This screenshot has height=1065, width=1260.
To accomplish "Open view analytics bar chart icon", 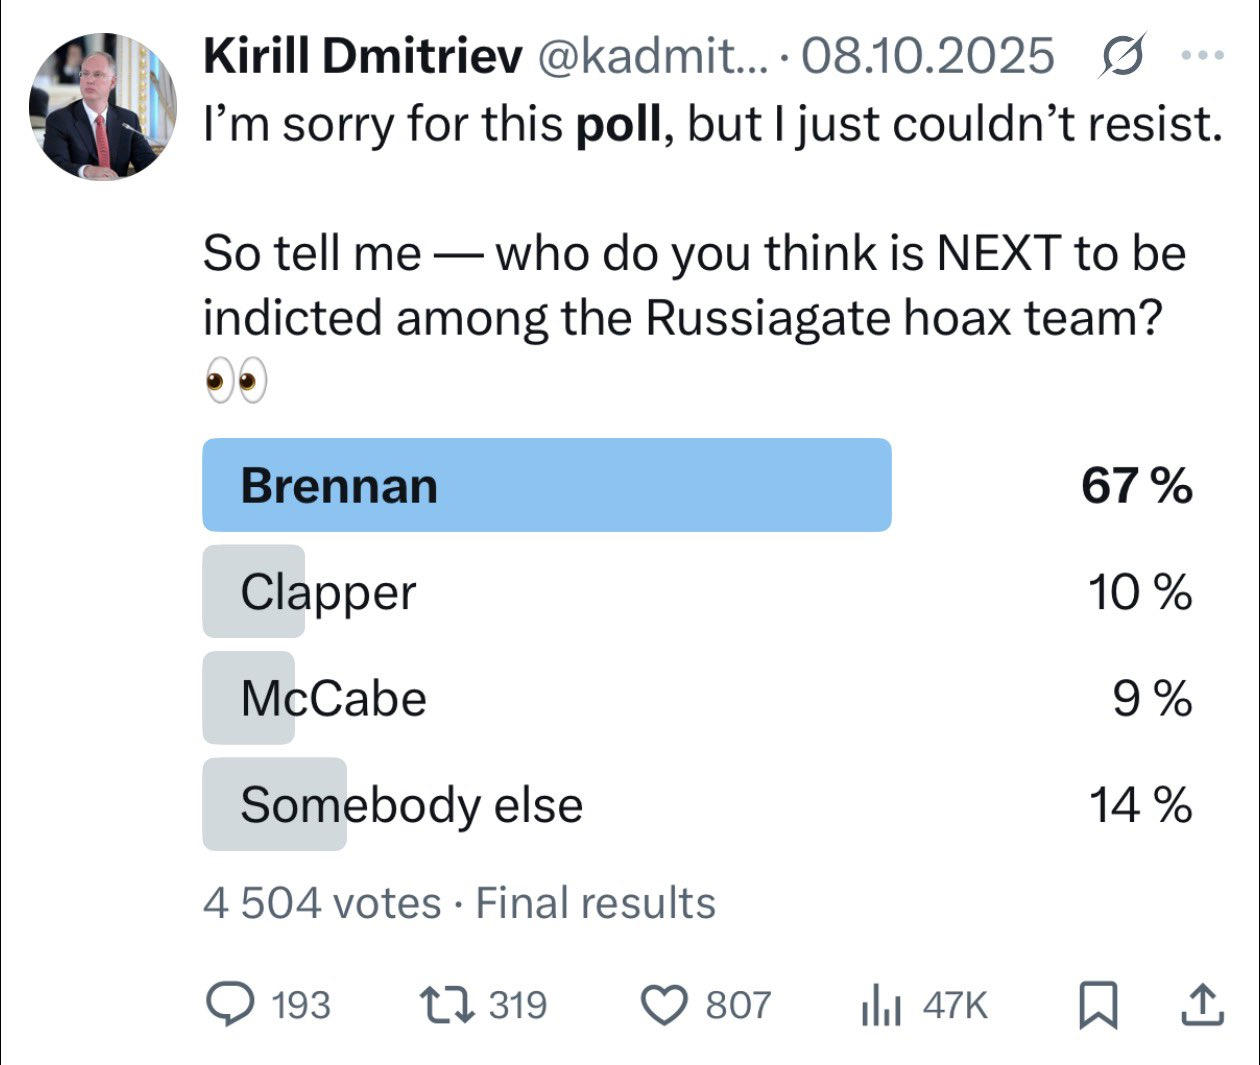I will 881,1004.
